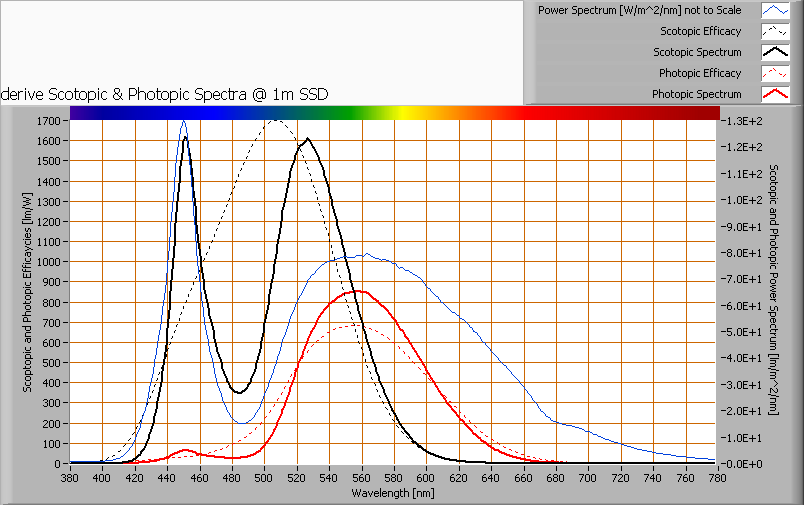Click the -0.0E+0 right axis minimum value

point(742,464)
